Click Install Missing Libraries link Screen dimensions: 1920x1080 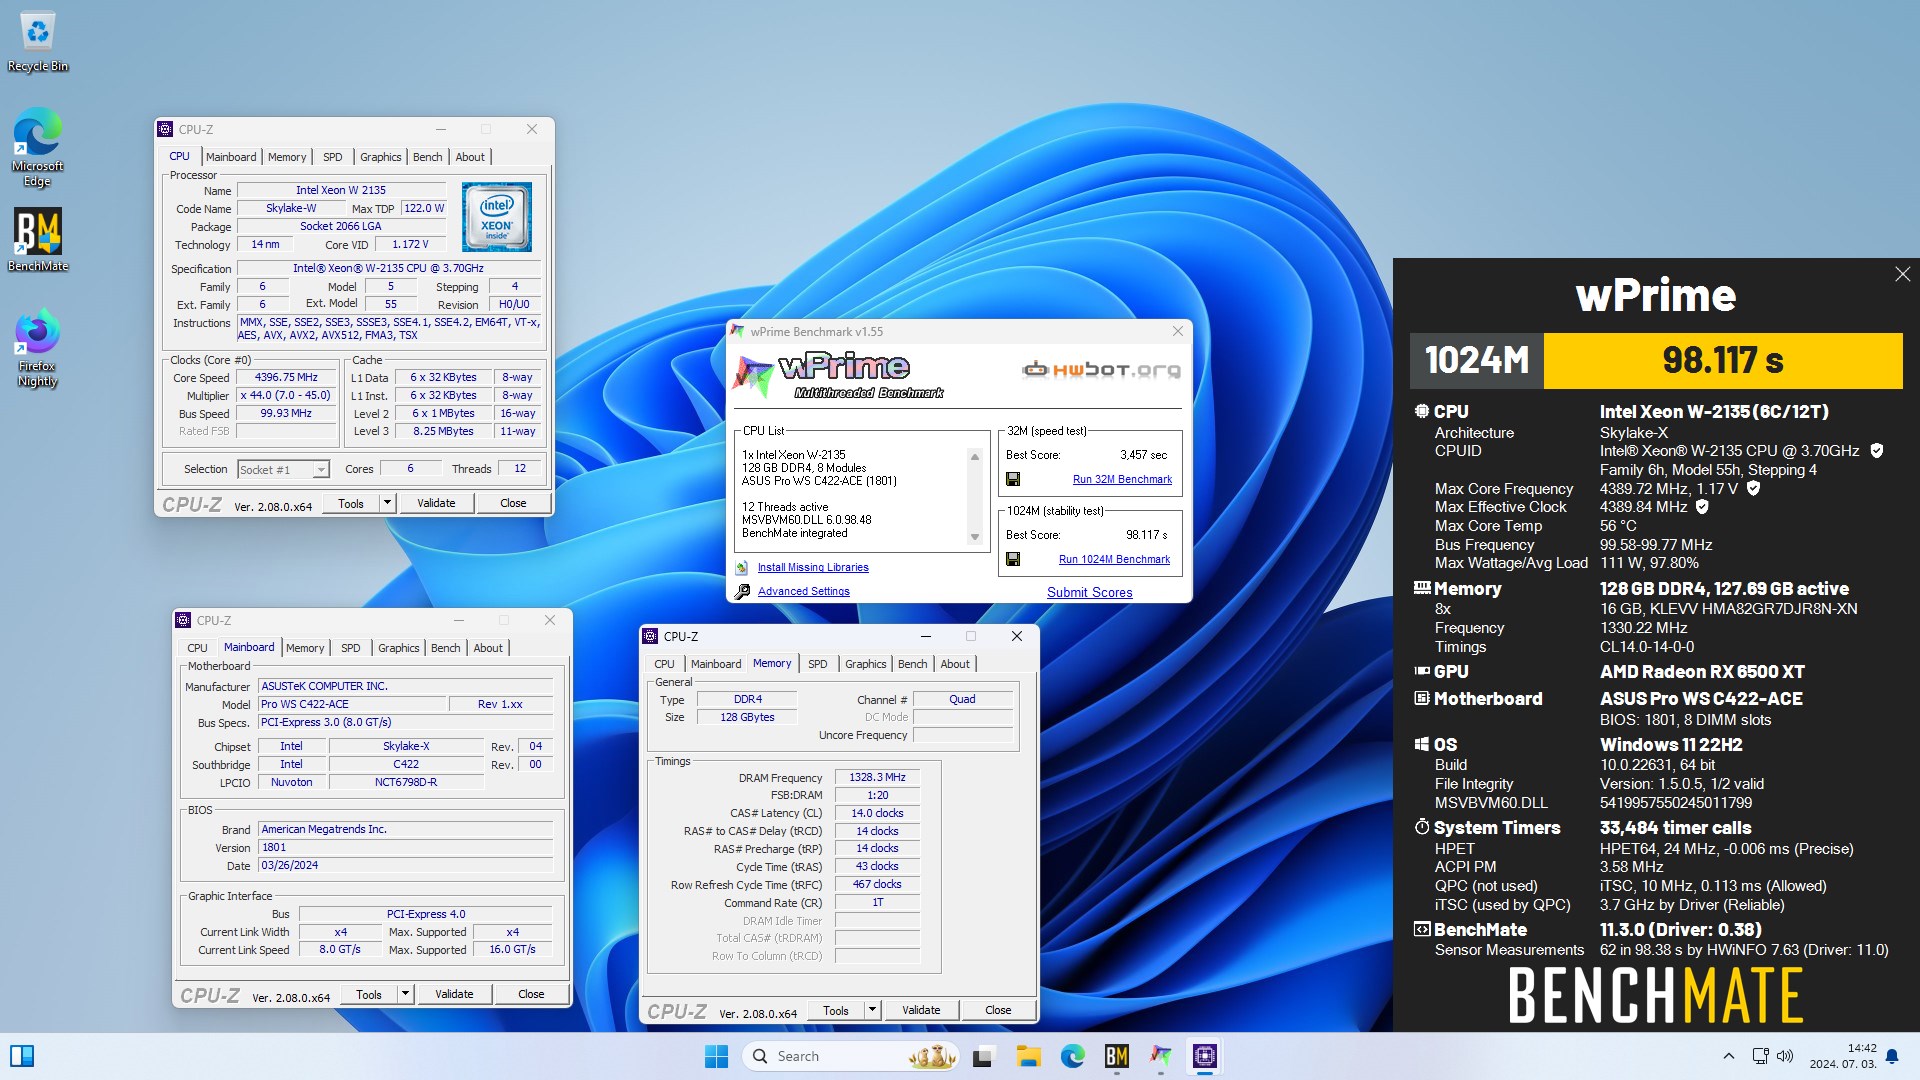click(x=813, y=567)
